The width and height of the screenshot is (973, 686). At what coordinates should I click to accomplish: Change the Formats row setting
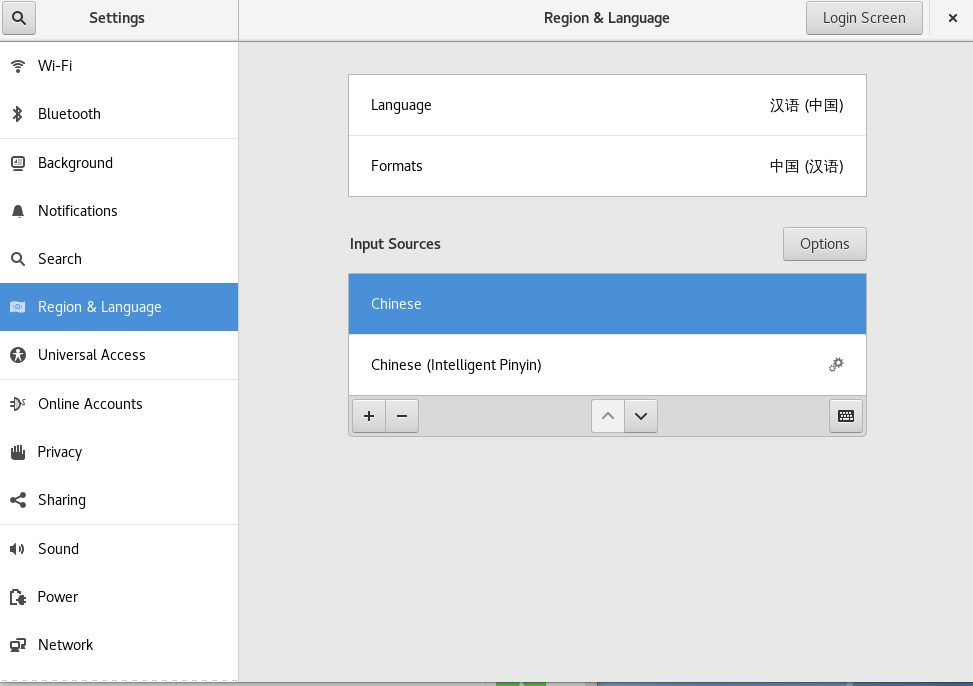[x=608, y=166]
